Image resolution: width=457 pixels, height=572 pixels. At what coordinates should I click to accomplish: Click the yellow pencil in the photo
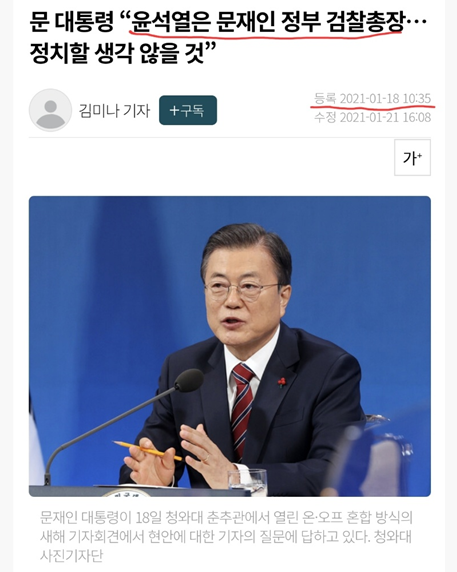pos(147,450)
